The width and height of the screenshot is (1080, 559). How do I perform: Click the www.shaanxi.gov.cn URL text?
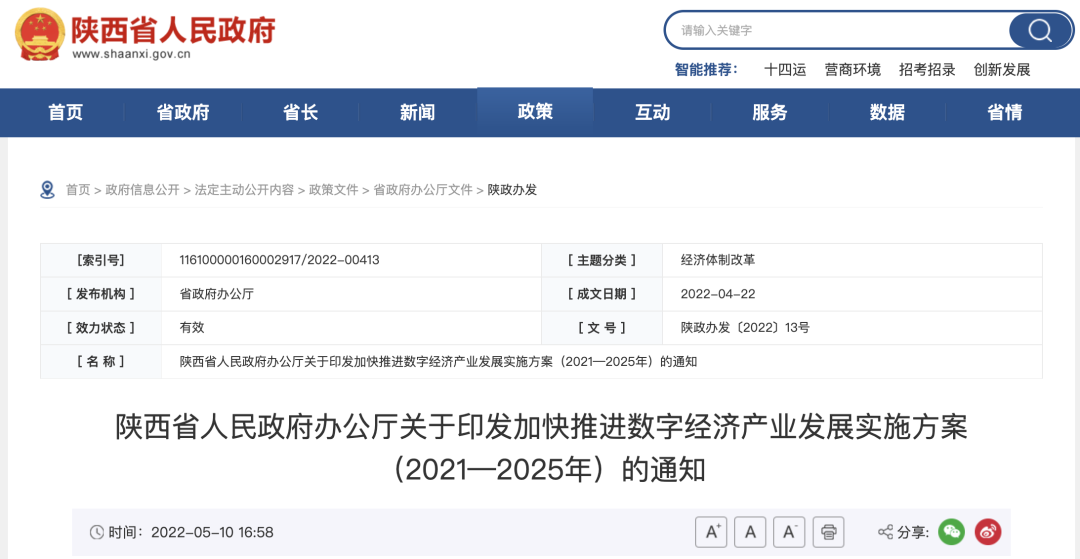pyautogui.click(x=131, y=55)
